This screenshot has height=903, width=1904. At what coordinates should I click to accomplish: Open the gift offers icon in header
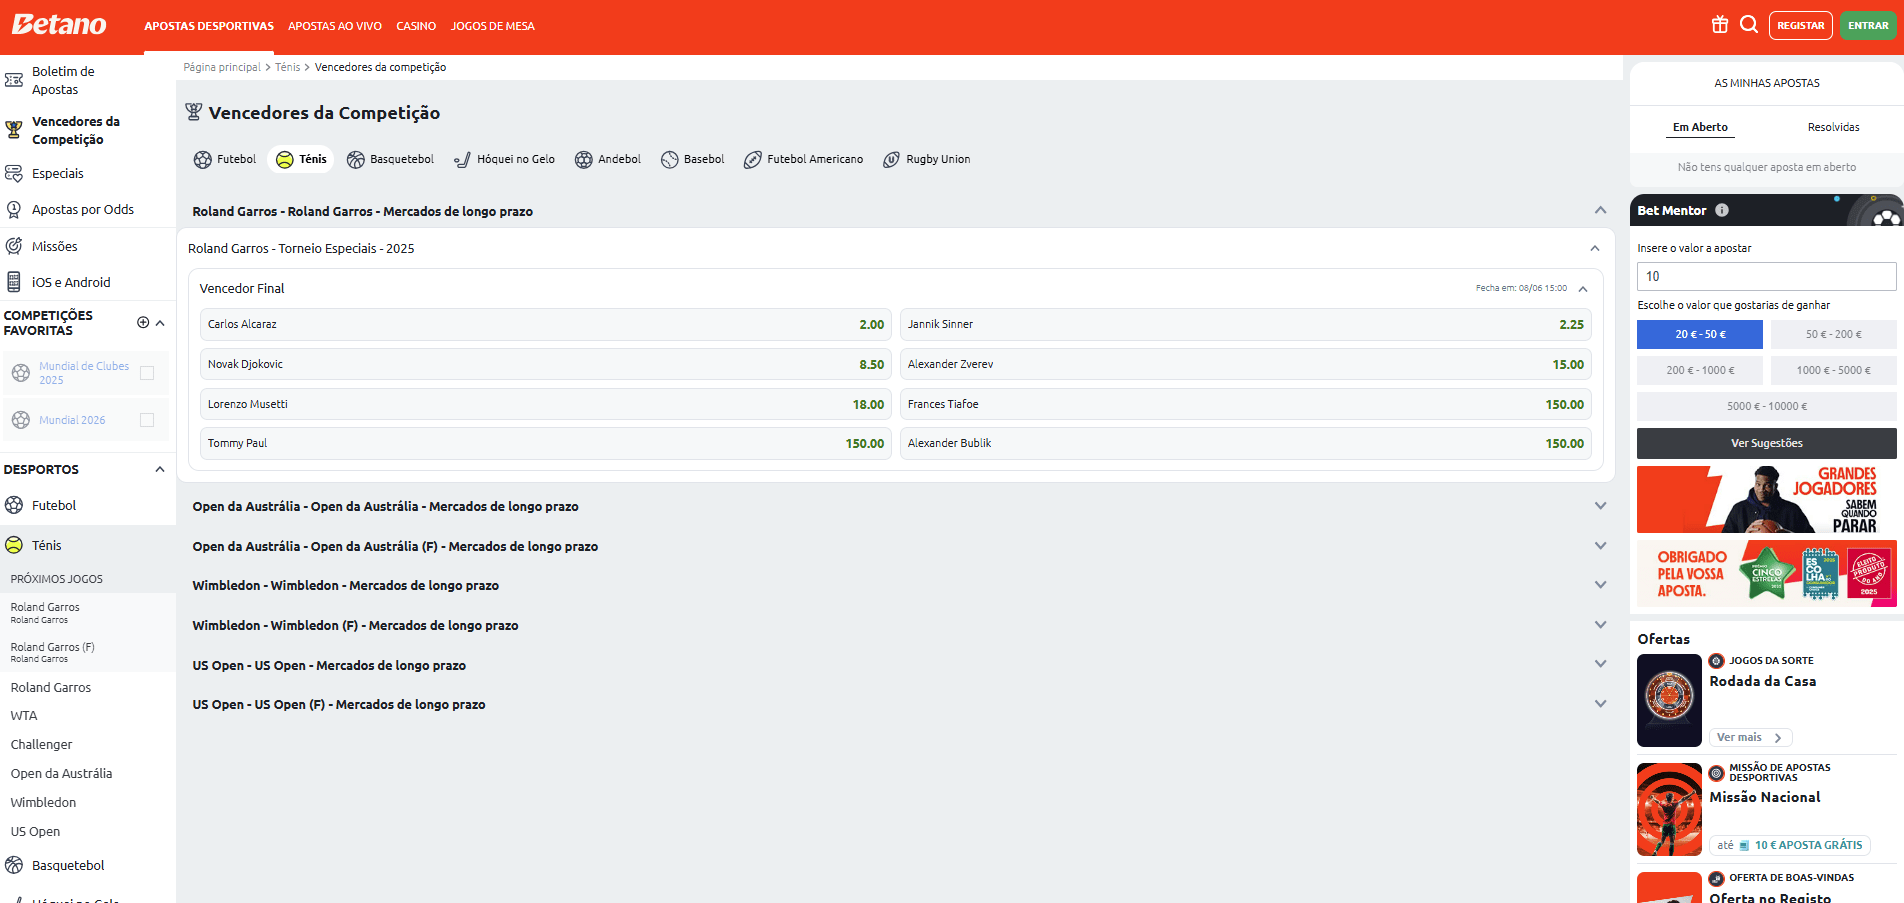[1720, 25]
